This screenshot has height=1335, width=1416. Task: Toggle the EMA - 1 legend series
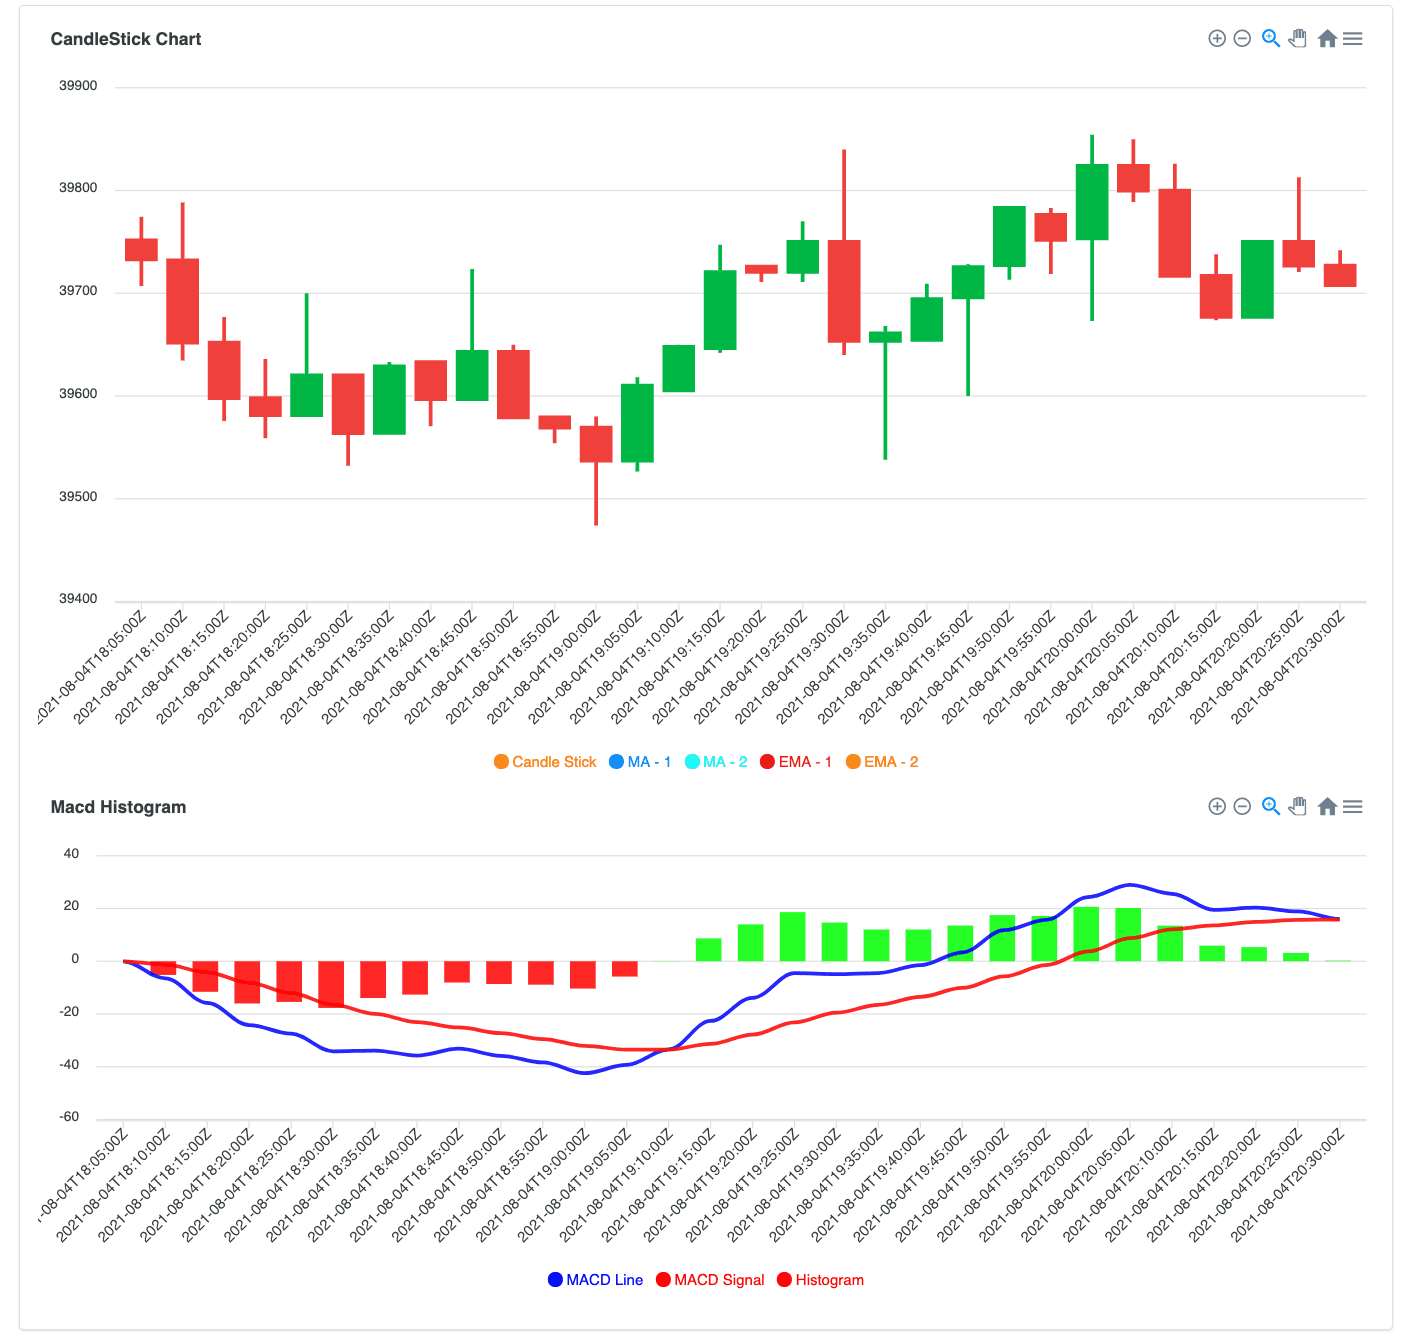point(796,762)
